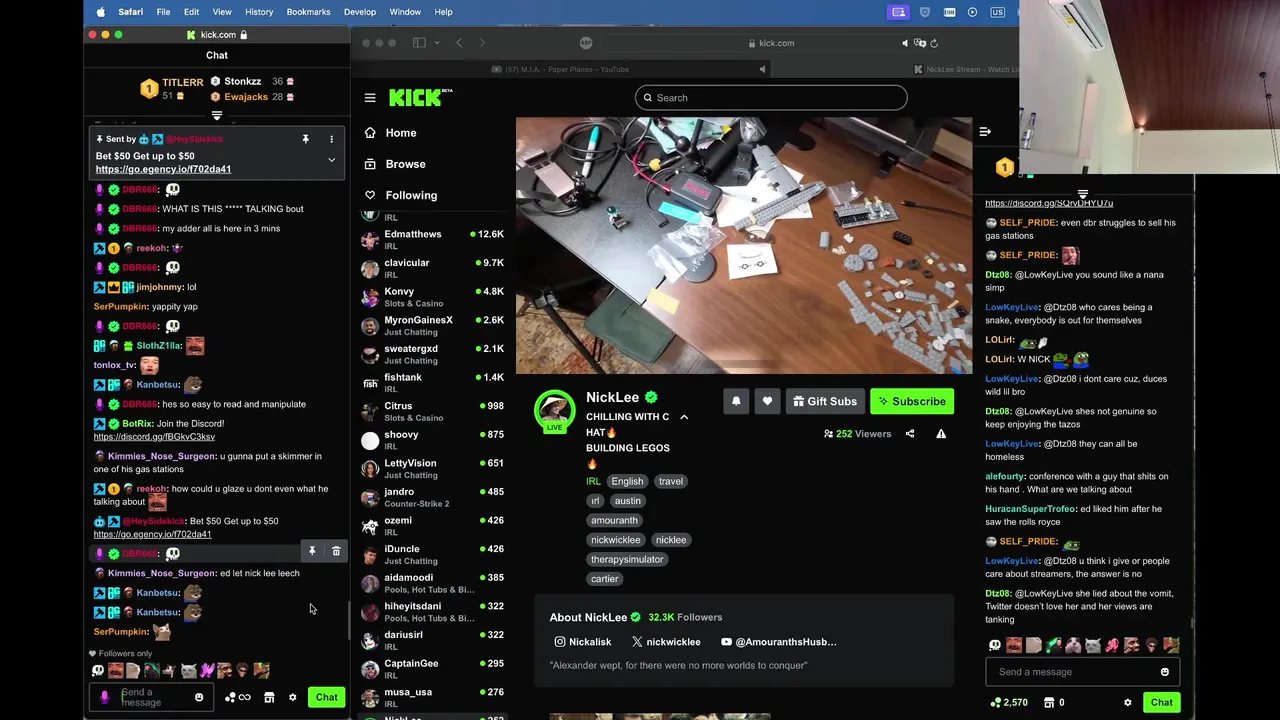
Task: Click the stream video player
Action: coord(744,246)
